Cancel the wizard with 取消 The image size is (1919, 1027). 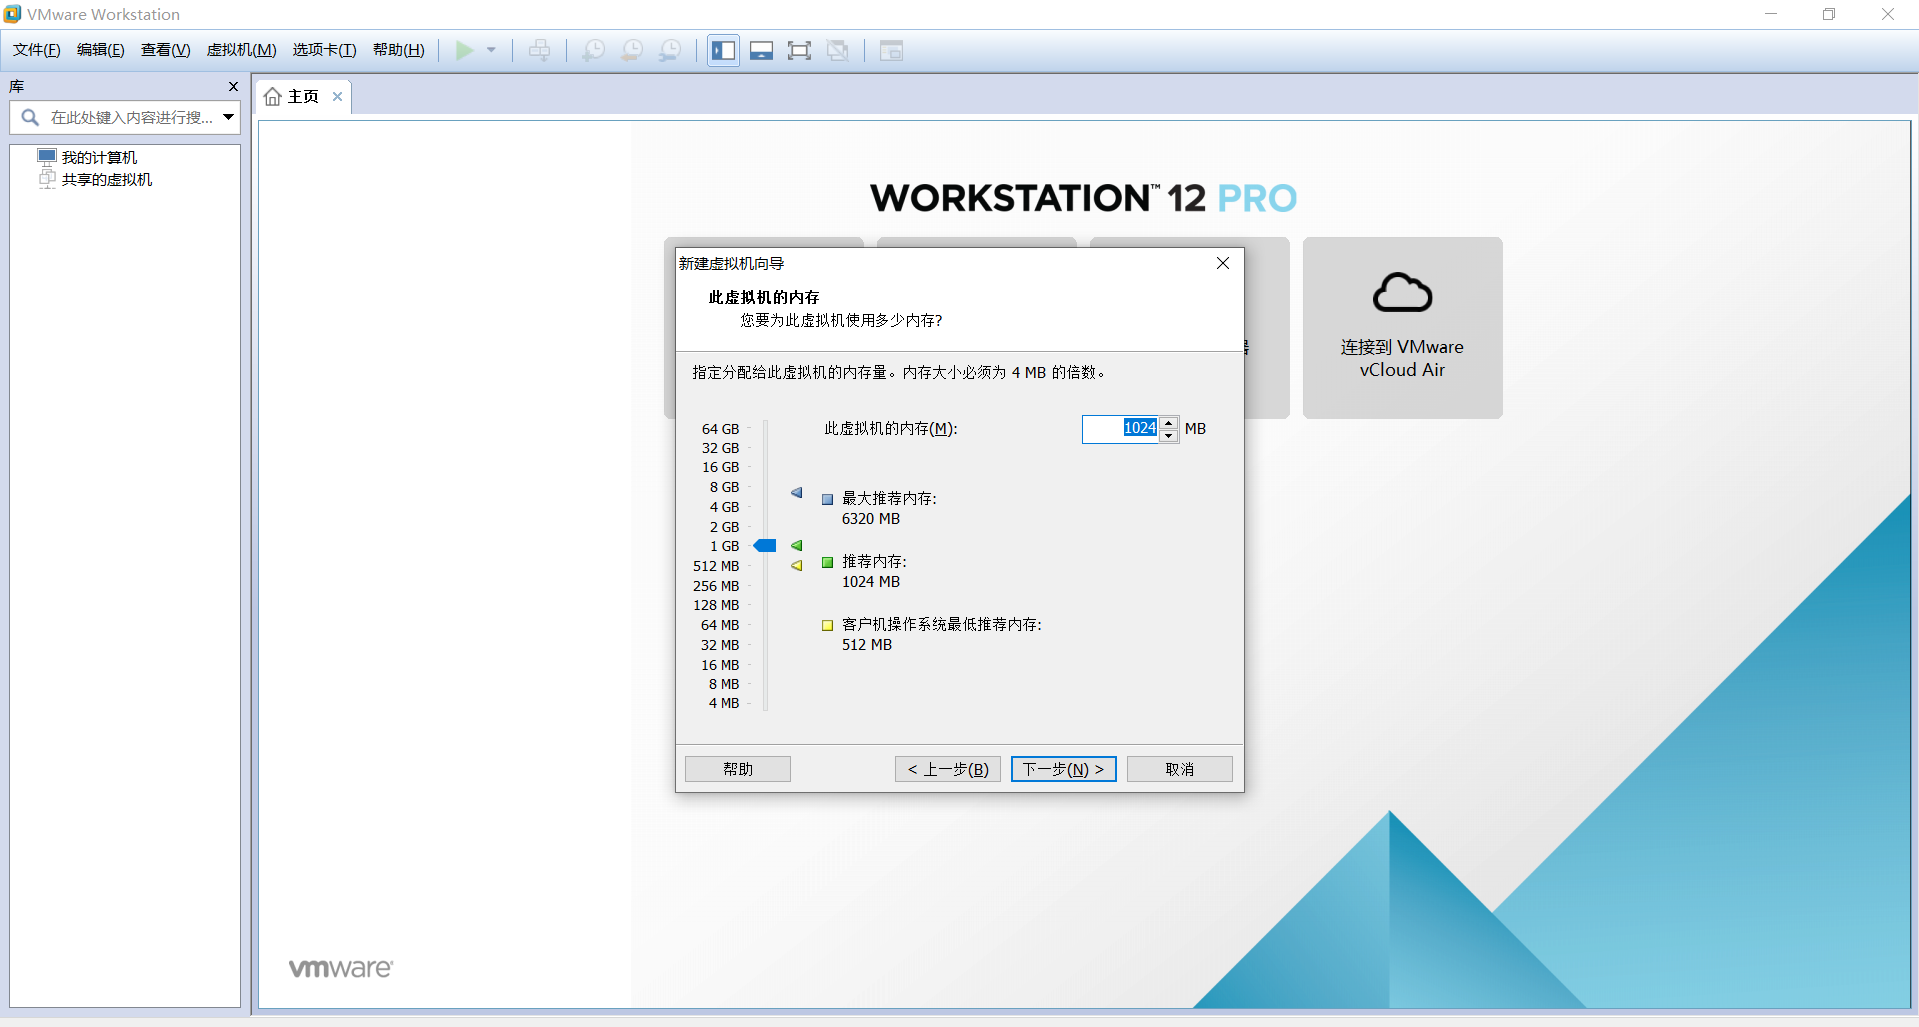coord(1180,769)
